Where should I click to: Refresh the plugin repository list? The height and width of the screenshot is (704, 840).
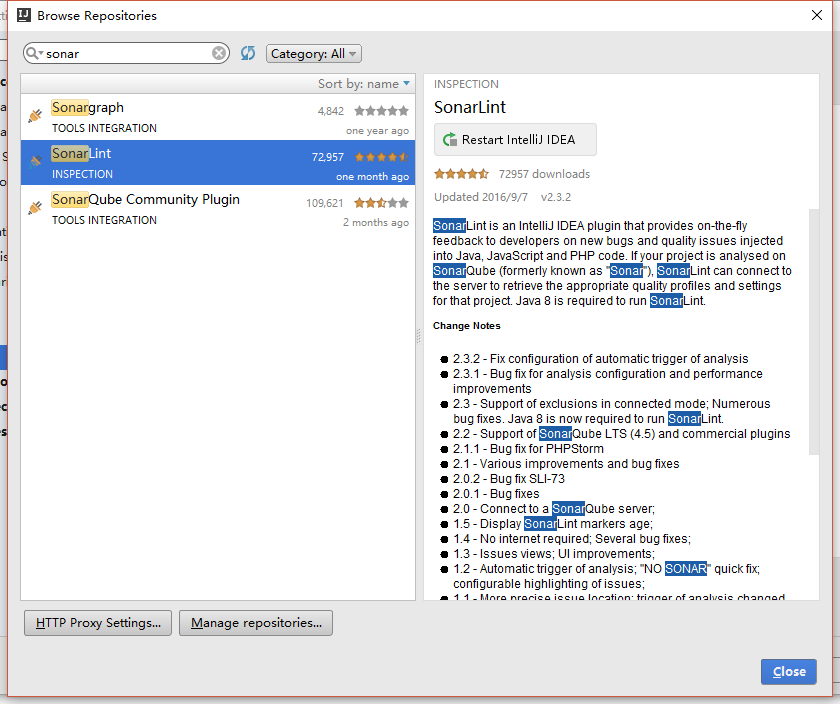(x=247, y=53)
